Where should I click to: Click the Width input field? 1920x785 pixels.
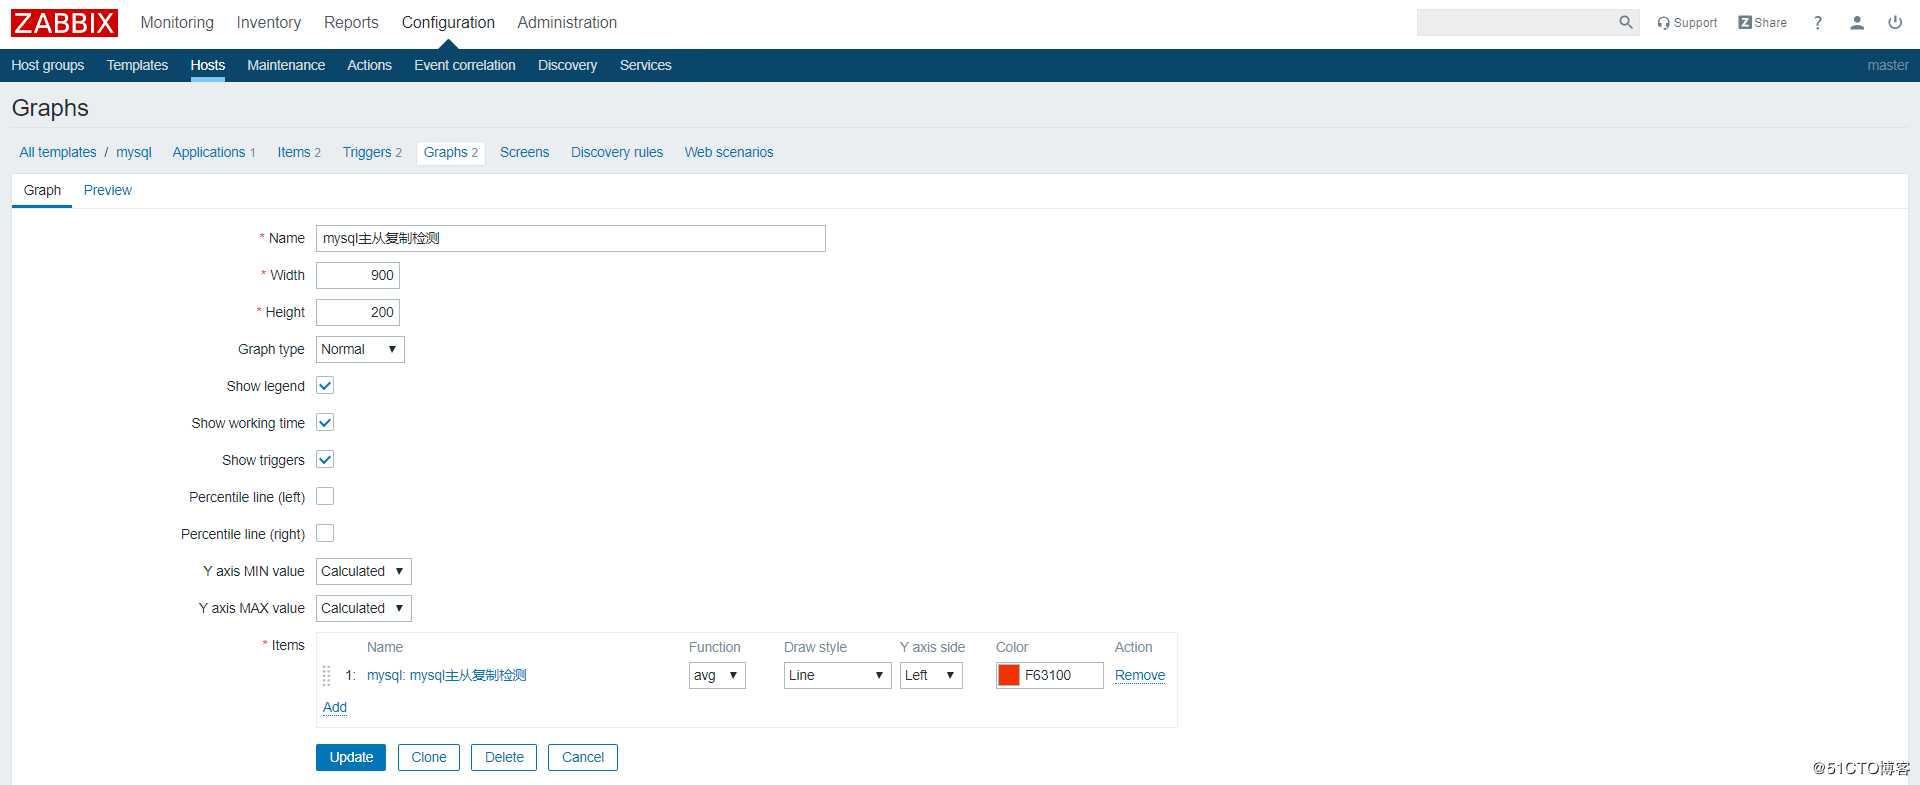[x=358, y=275]
